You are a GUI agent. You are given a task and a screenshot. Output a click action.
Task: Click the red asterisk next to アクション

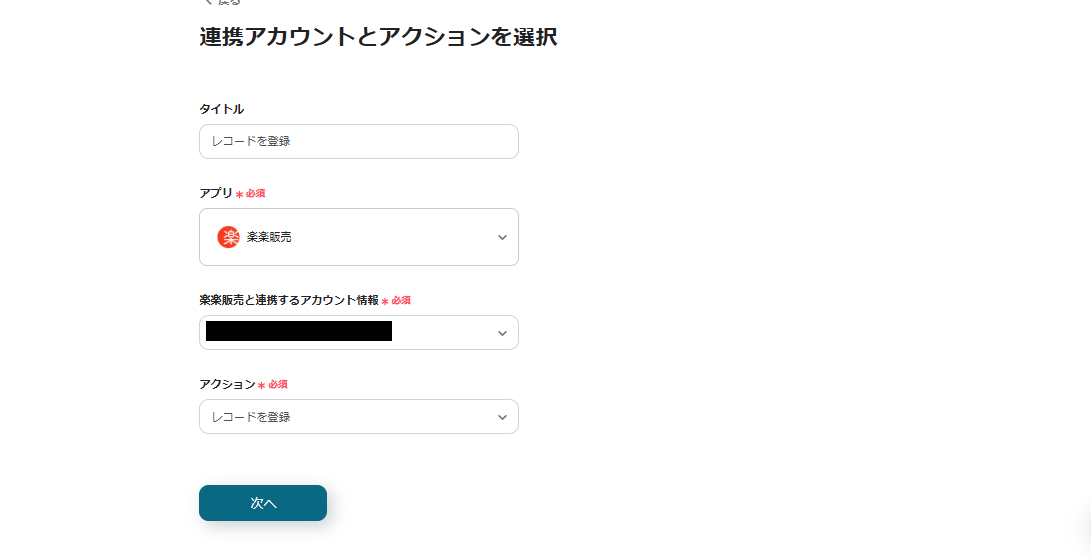click(x=262, y=385)
